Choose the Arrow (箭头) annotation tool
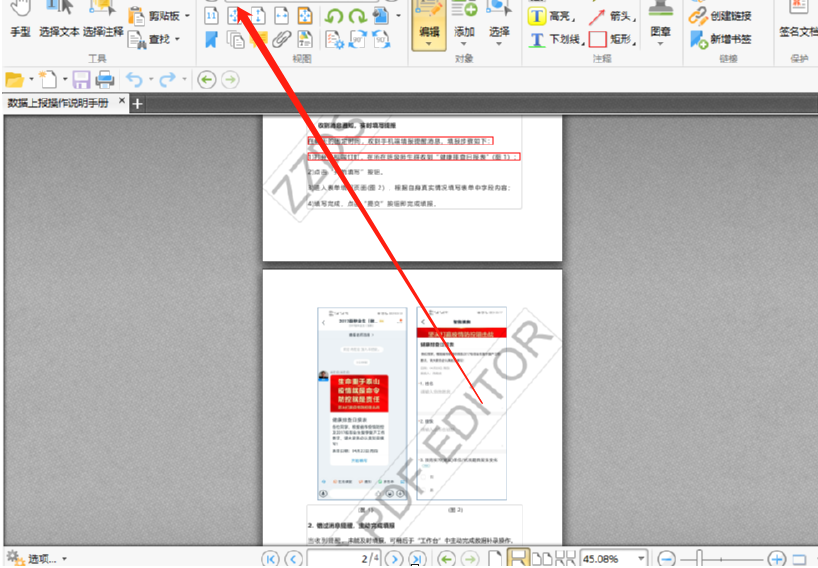The image size is (818, 568). coord(612,16)
